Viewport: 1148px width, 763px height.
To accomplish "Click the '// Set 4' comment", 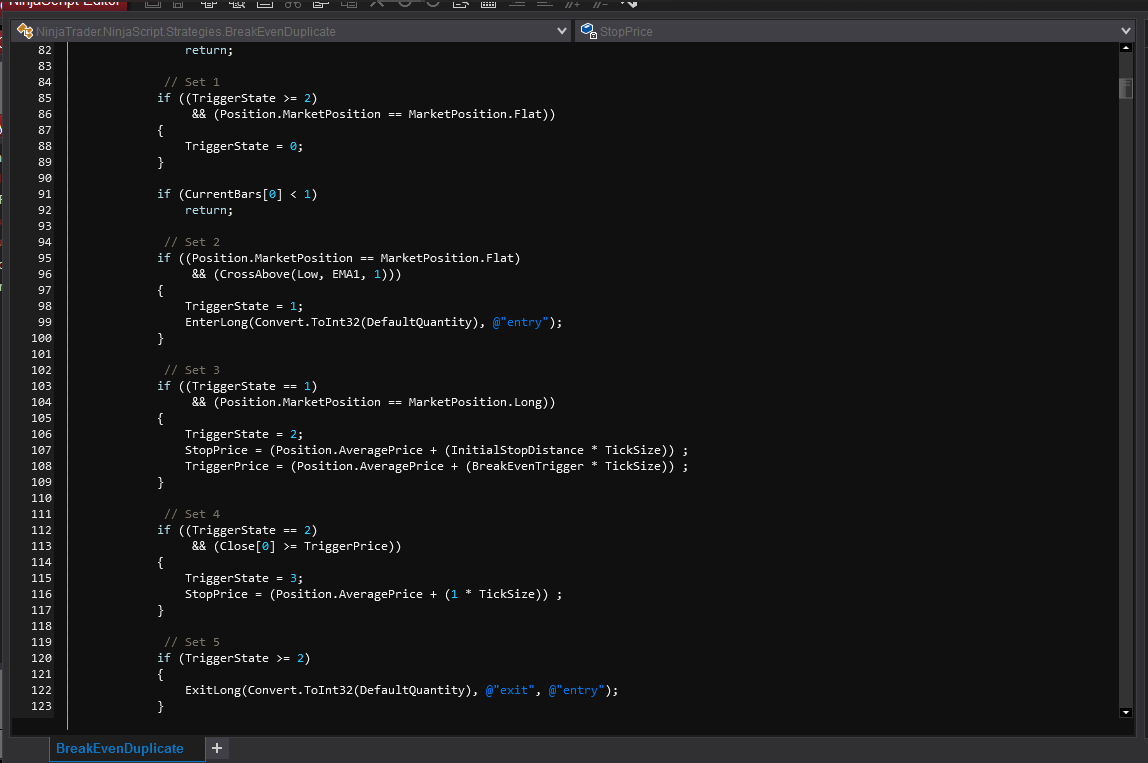I will tap(191, 514).
